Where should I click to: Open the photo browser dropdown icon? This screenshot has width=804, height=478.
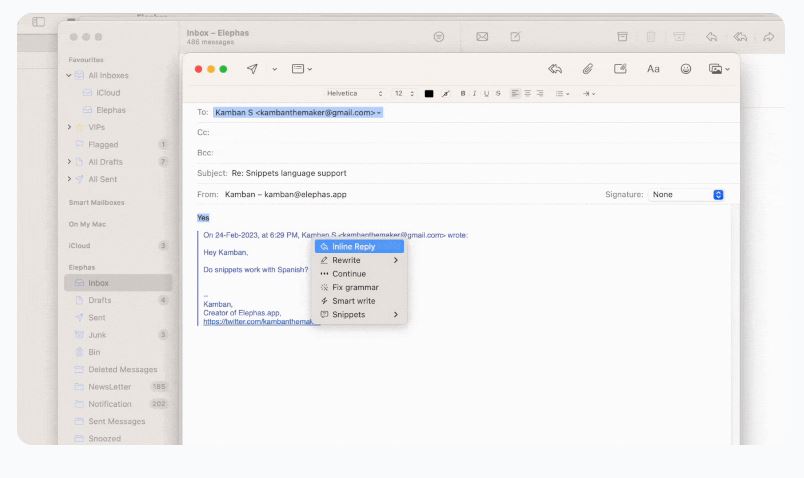tap(719, 69)
